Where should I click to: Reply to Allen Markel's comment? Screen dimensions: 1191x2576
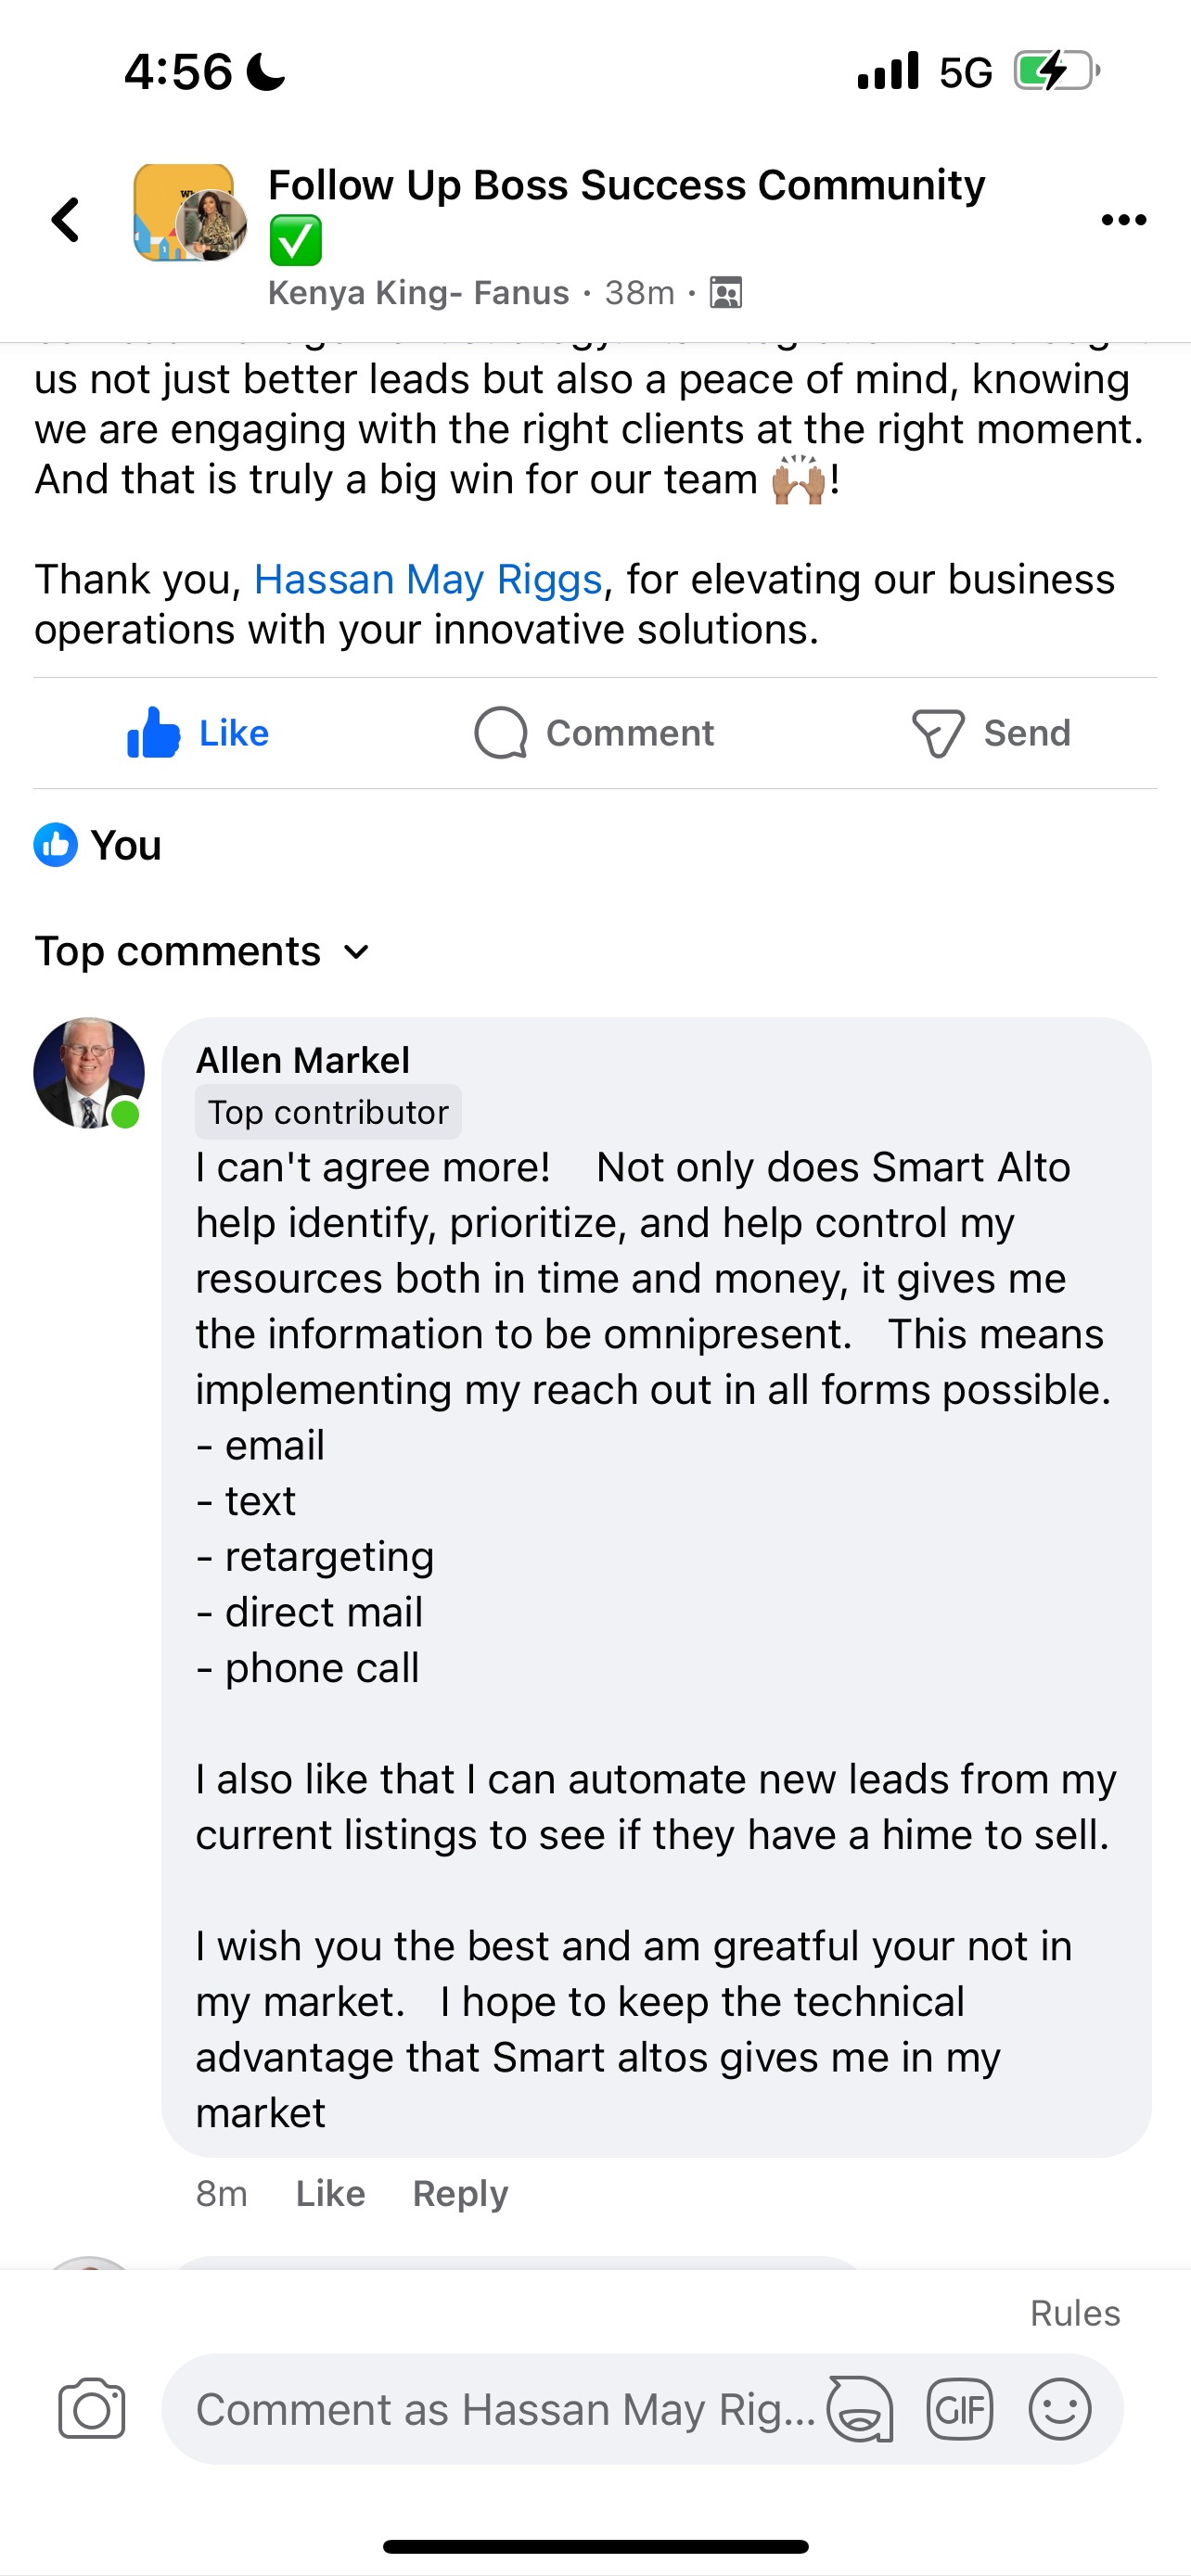460,2193
